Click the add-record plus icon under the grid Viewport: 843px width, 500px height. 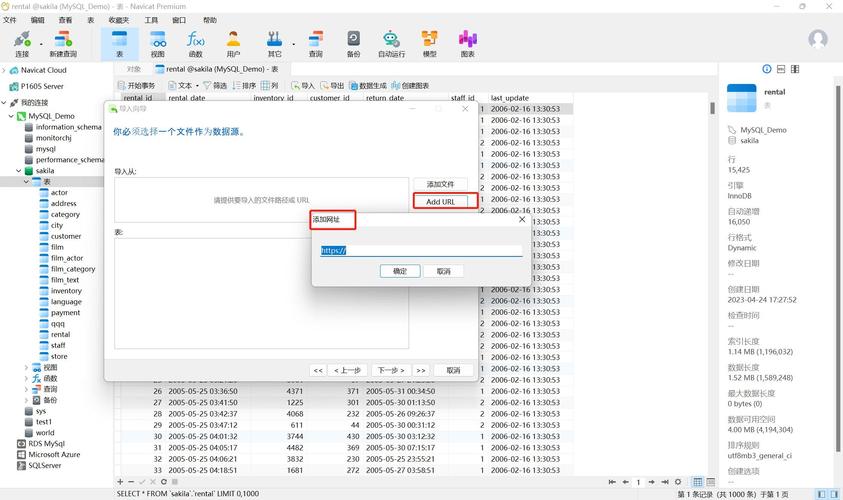tap(120, 482)
